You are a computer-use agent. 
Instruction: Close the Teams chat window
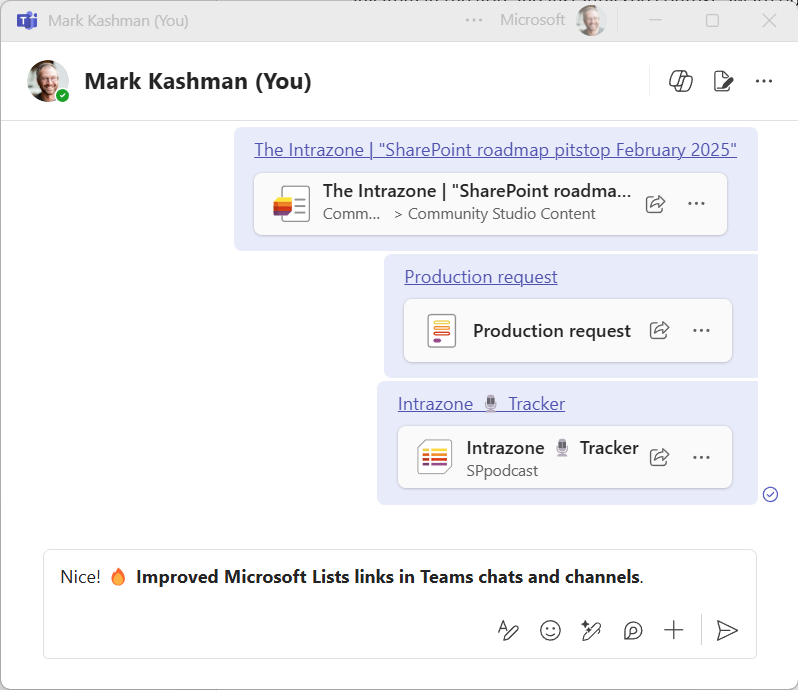click(x=769, y=20)
